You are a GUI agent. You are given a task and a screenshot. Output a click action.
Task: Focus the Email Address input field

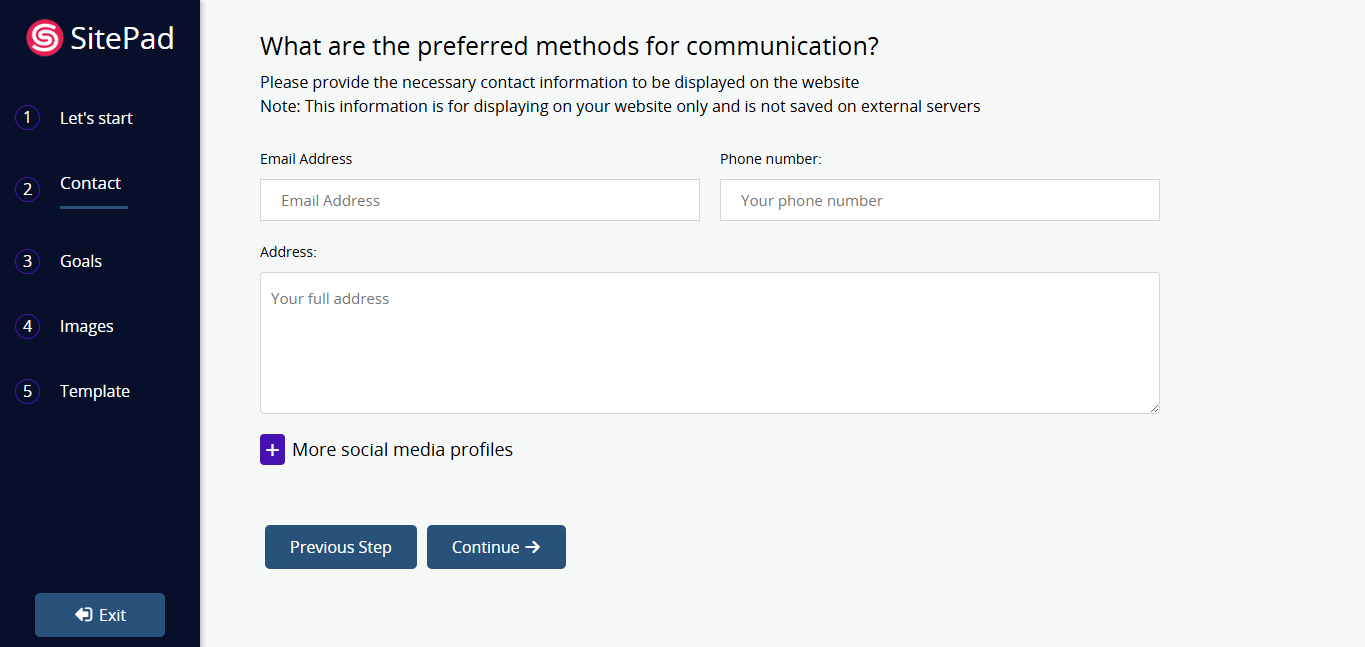click(x=480, y=200)
